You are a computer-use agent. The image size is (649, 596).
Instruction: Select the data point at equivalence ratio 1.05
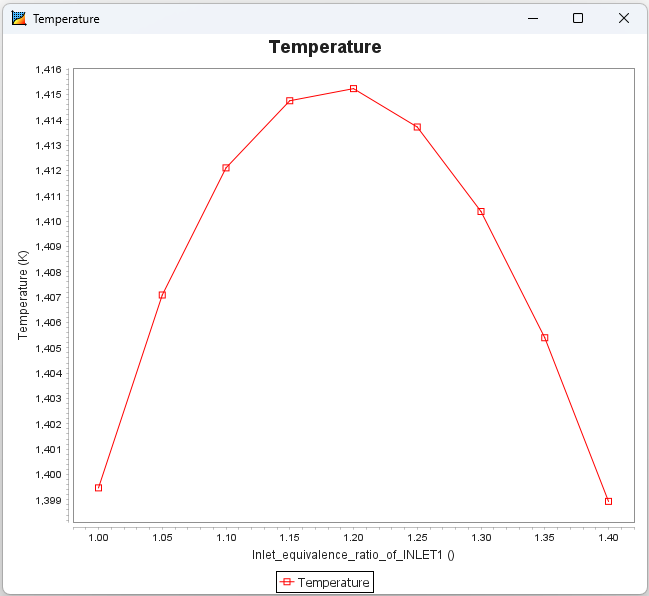162,295
